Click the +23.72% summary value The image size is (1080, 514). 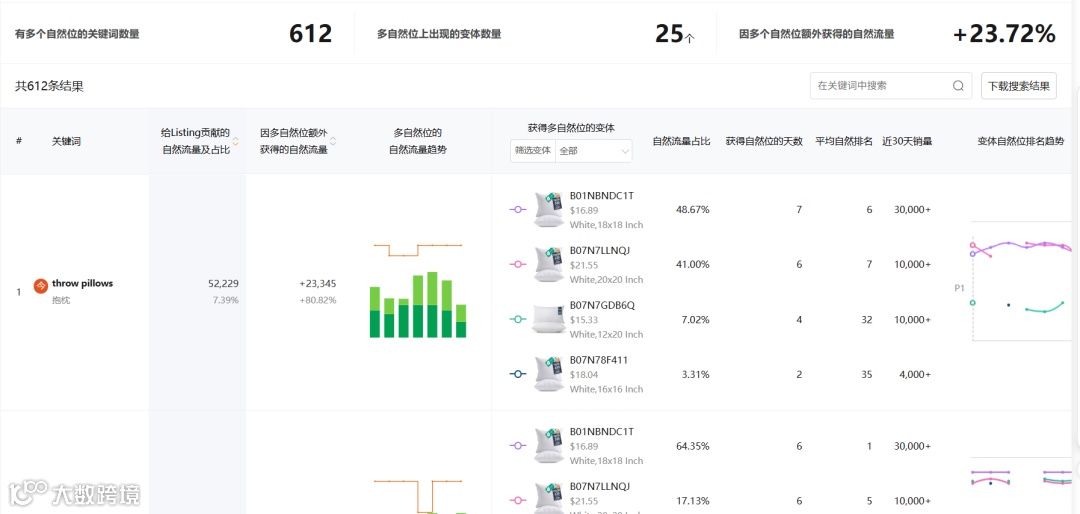point(1004,34)
